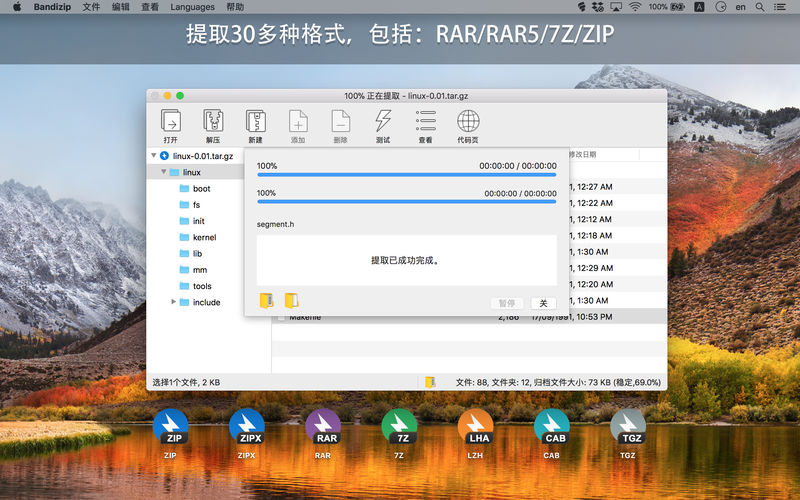Click the 修改日期 column header

[583, 154]
